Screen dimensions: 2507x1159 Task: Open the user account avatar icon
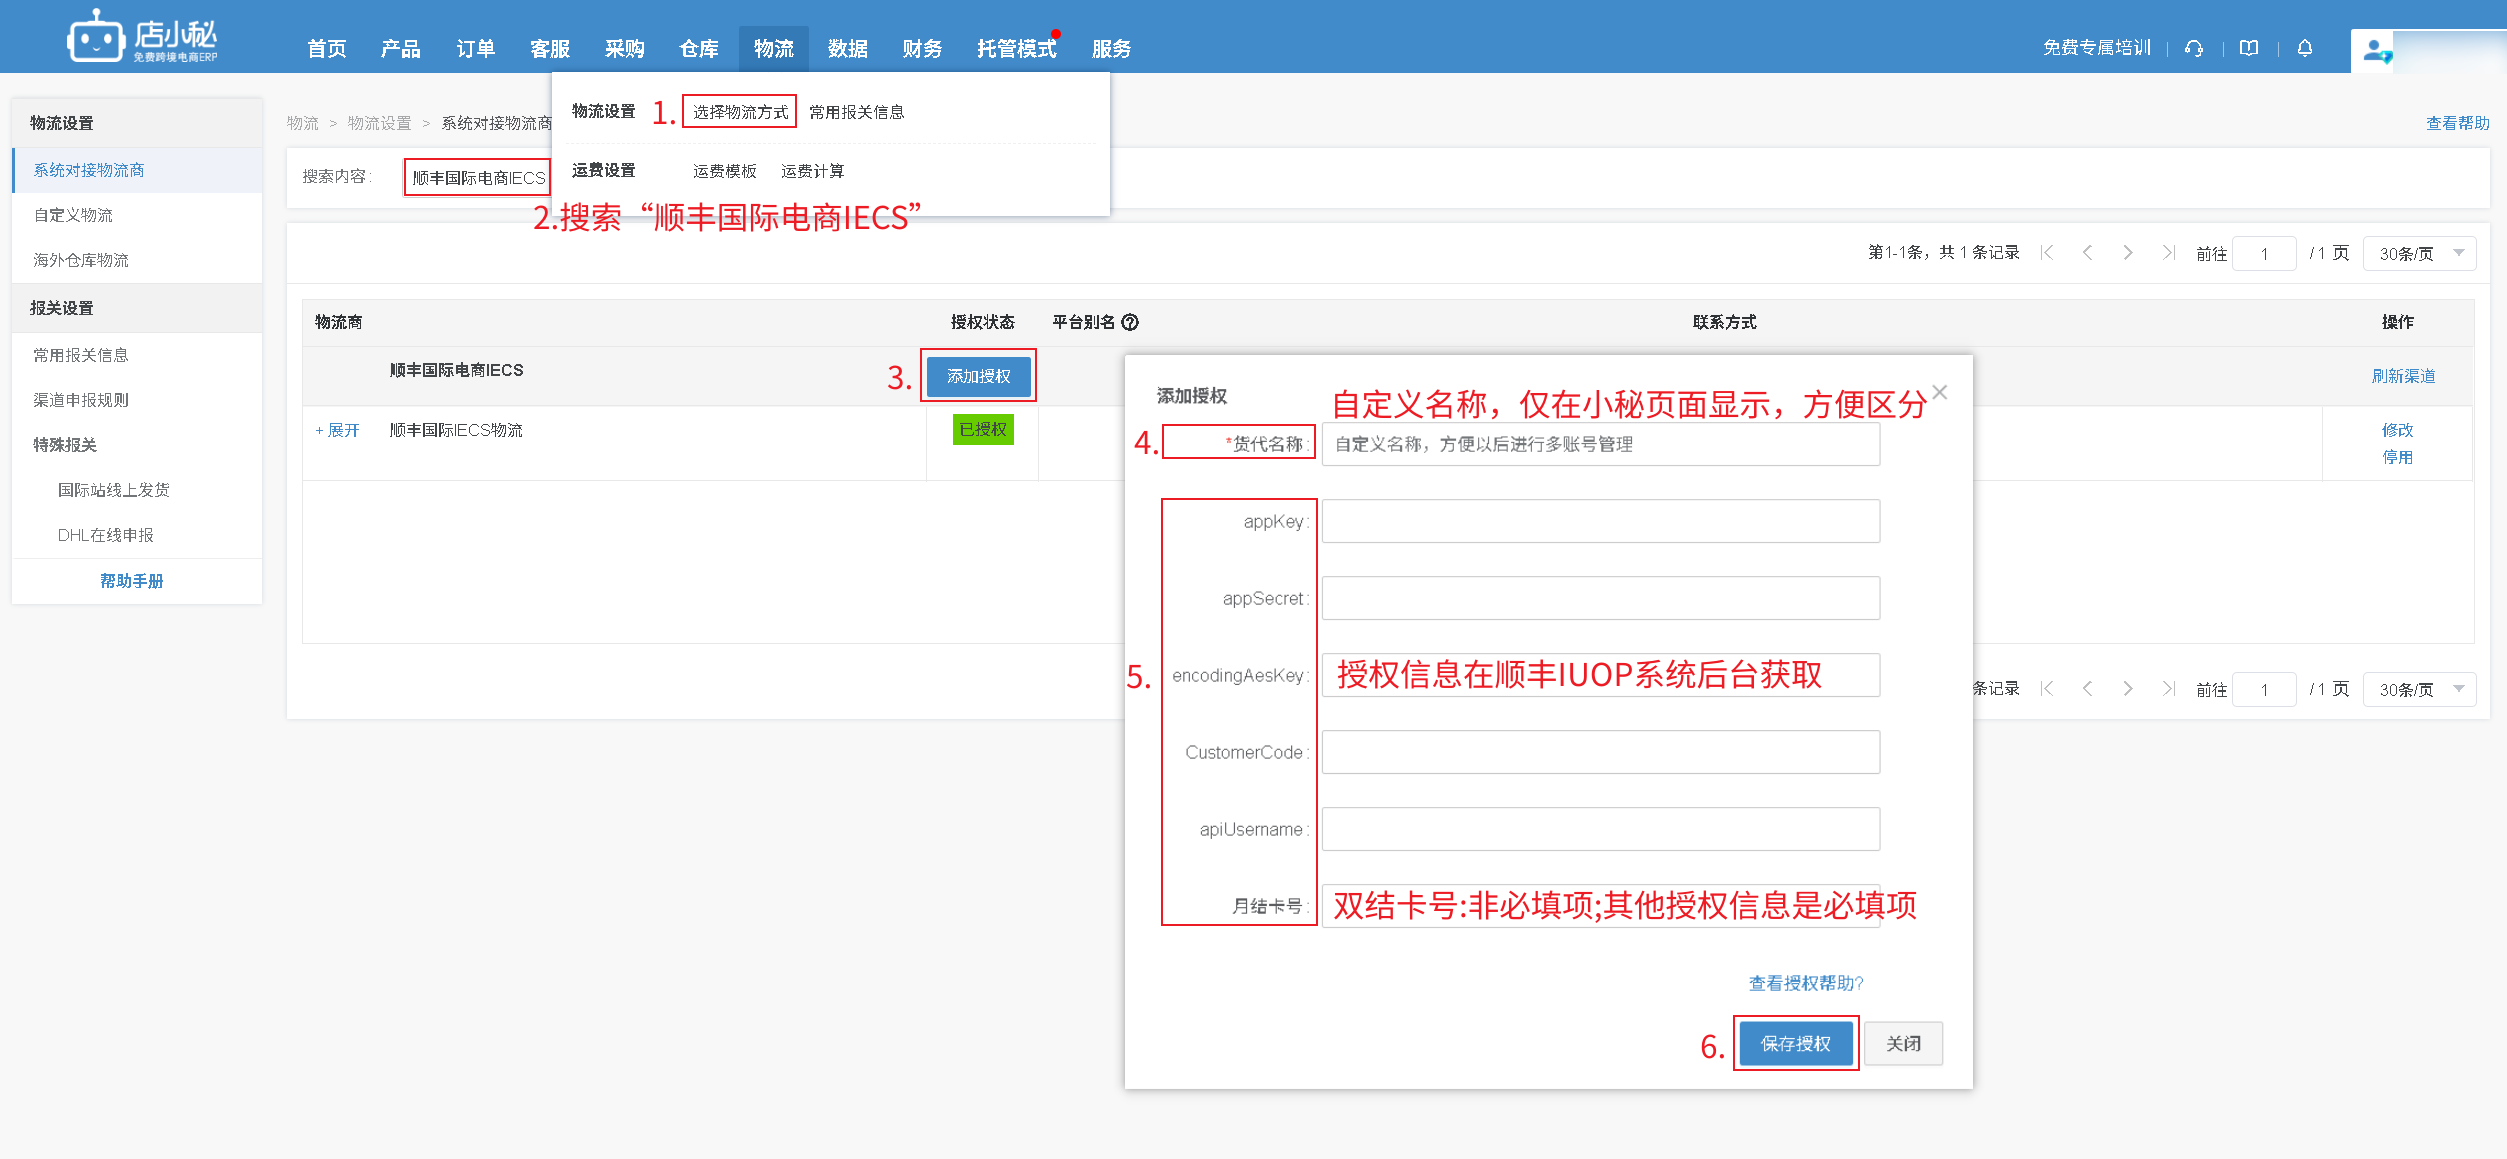(x=2374, y=50)
